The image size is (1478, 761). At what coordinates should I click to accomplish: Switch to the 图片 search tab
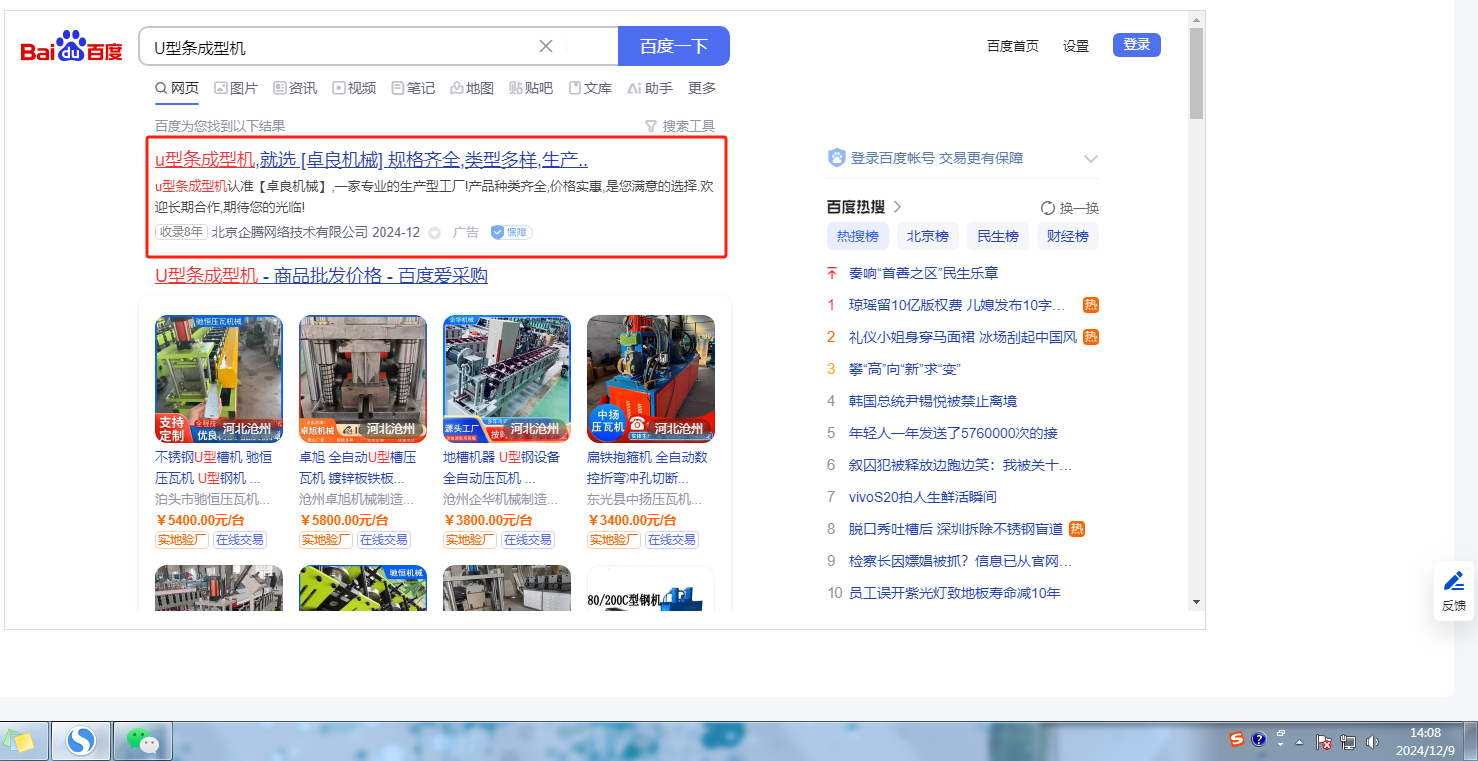(236, 88)
